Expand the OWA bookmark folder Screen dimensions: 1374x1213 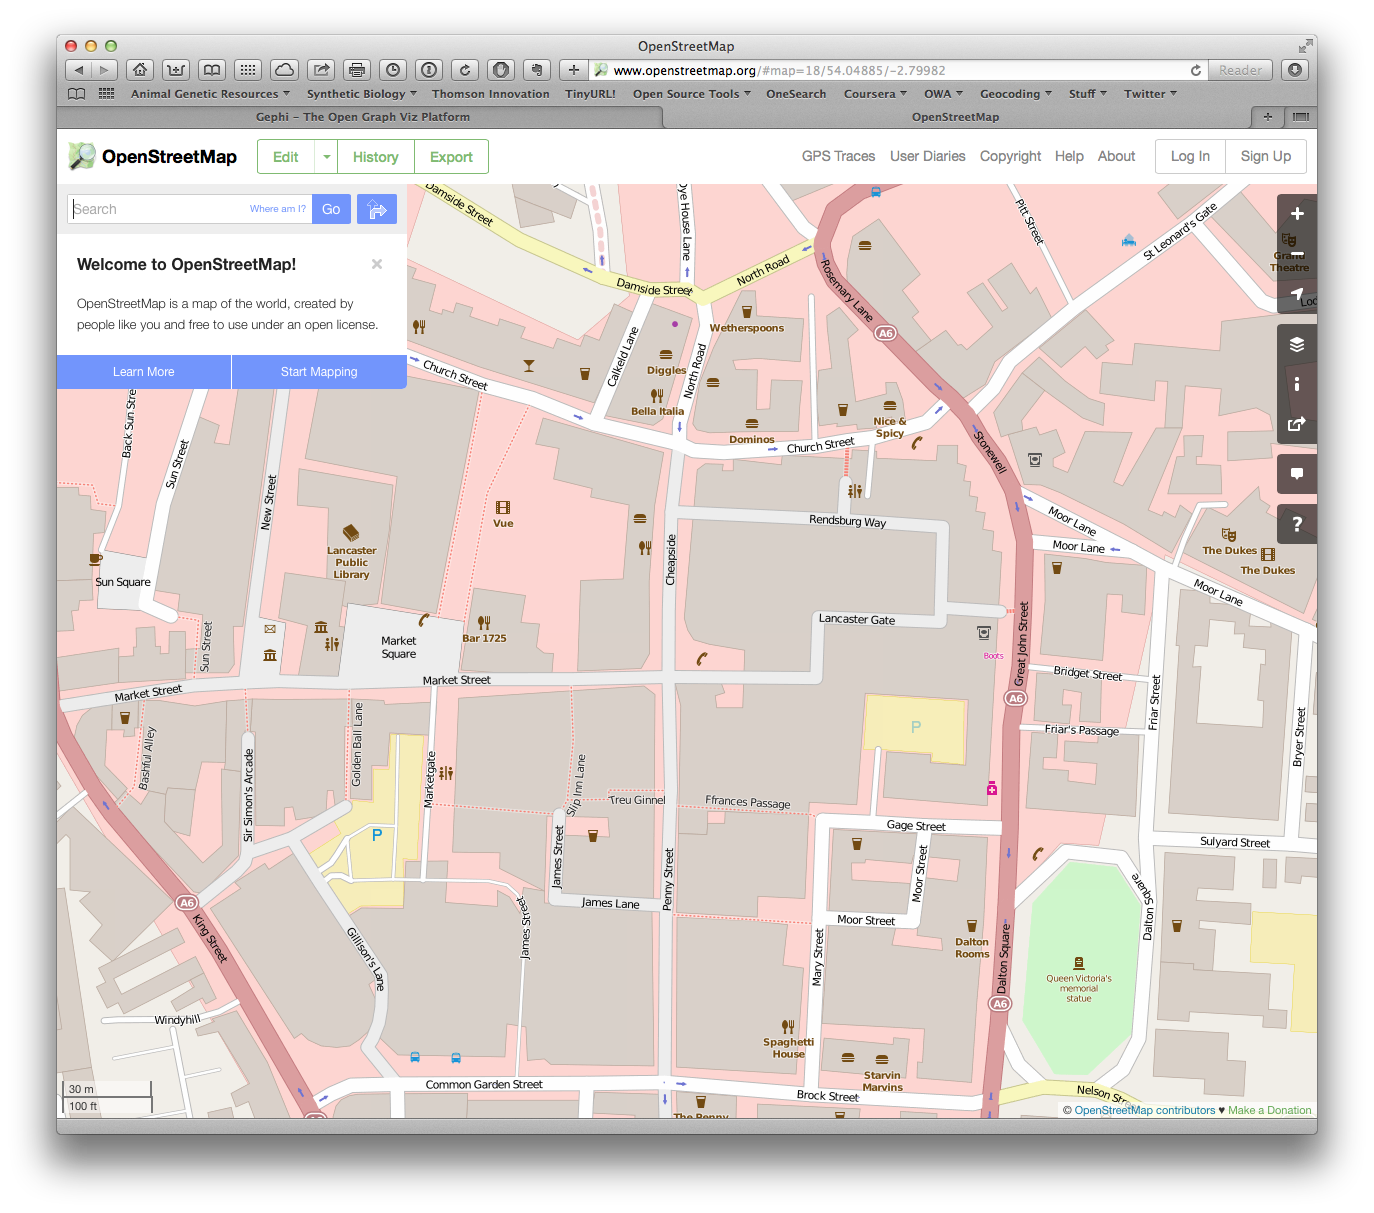(x=943, y=94)
